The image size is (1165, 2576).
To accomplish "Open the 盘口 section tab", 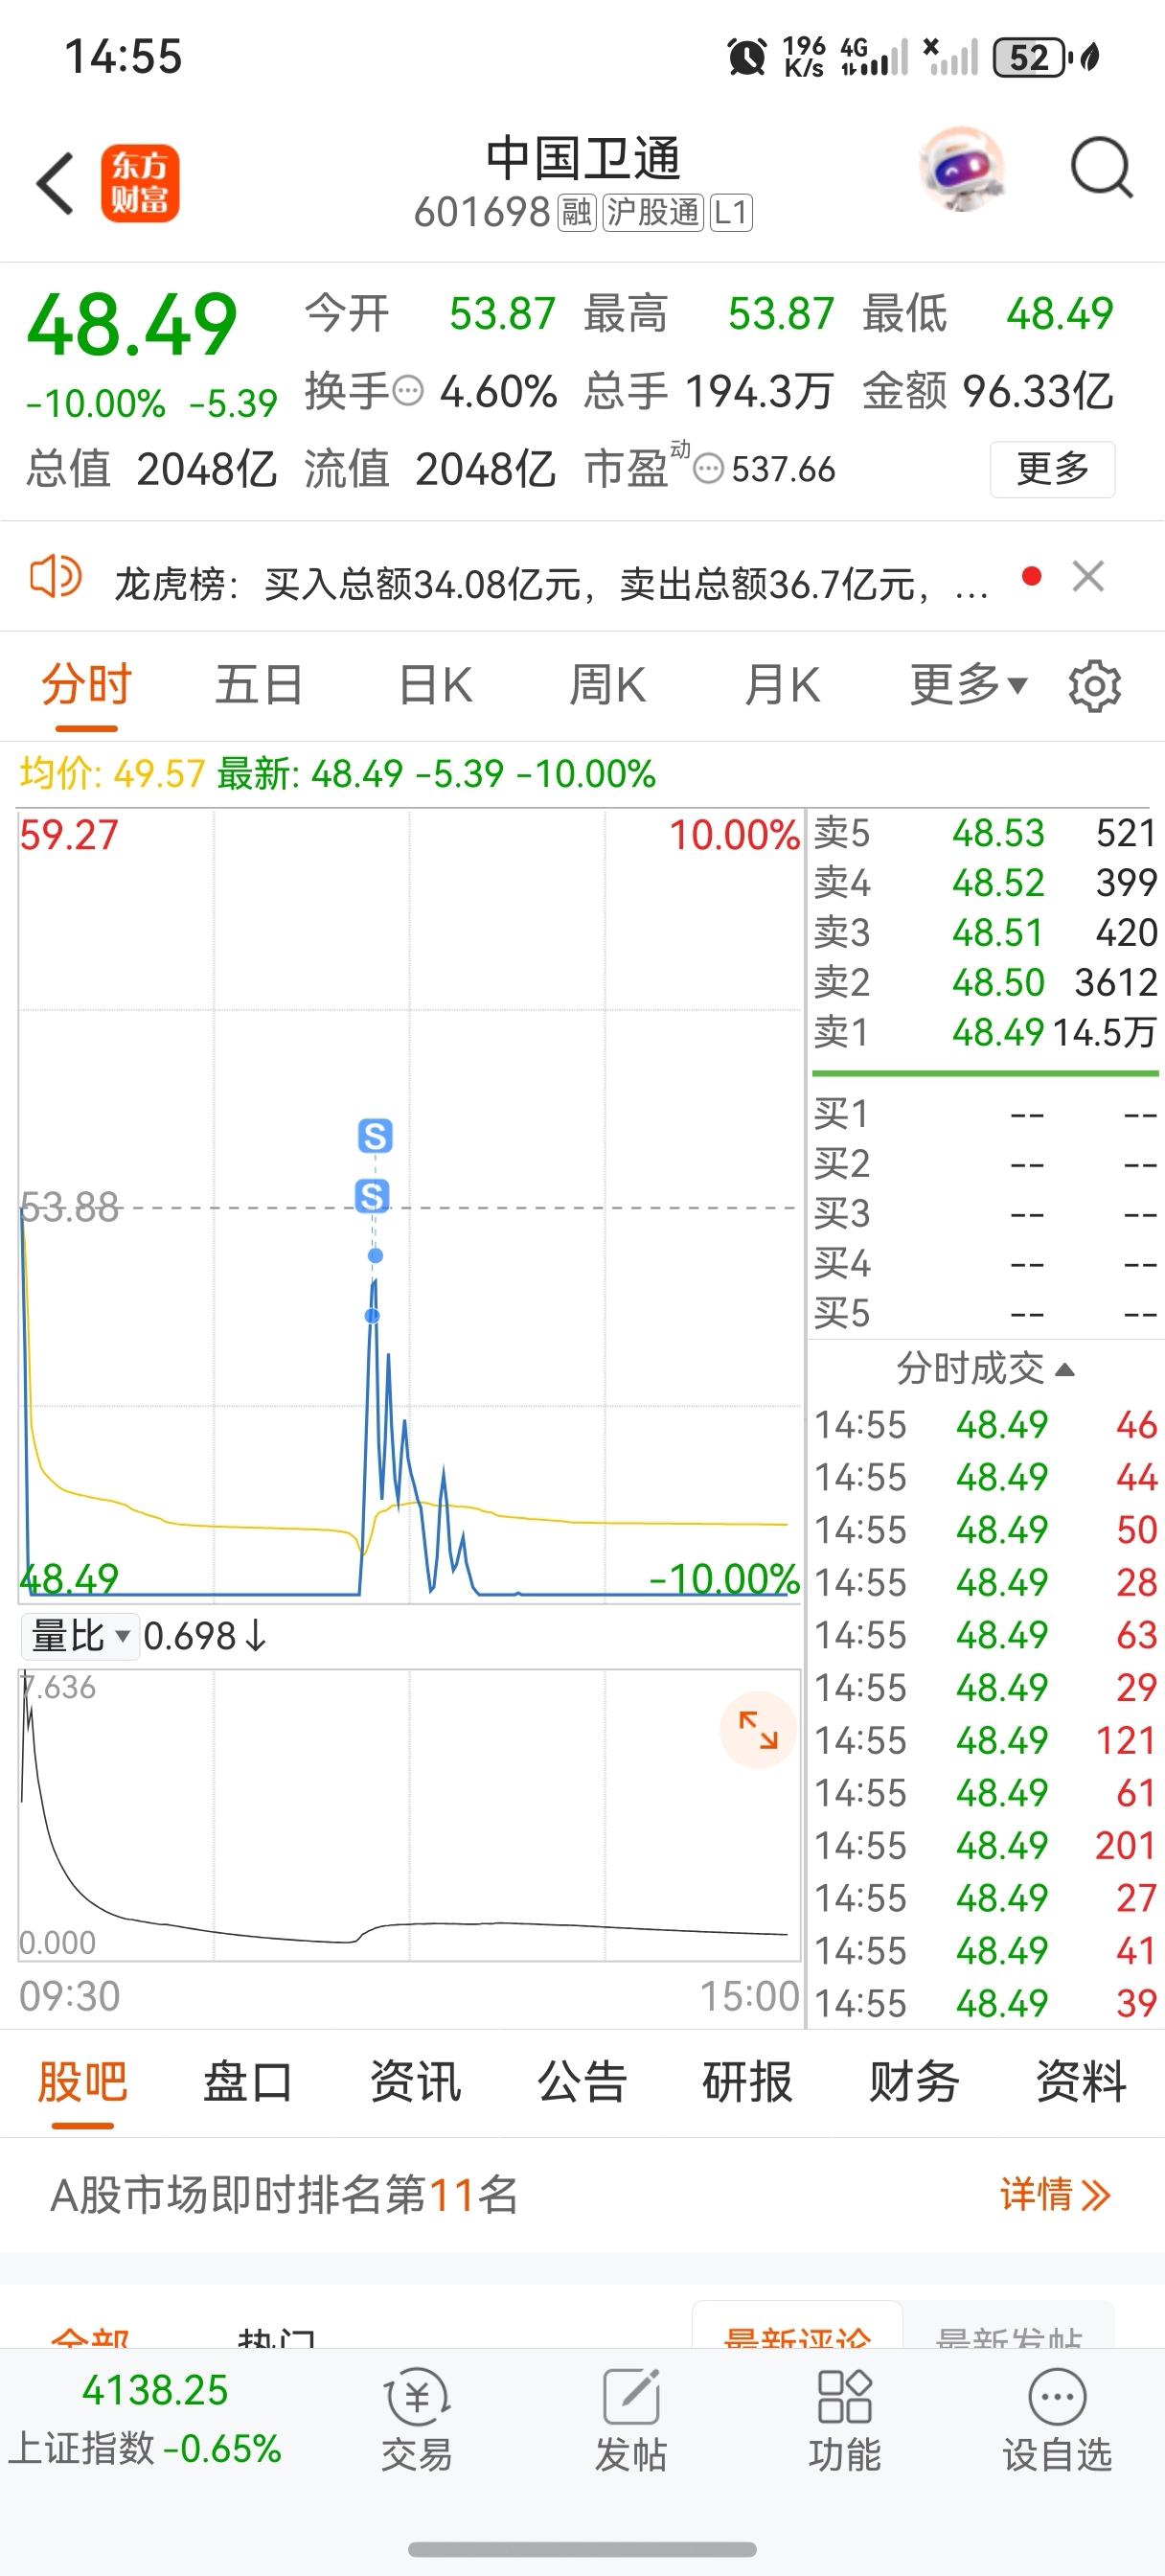I will point(248,2083).
